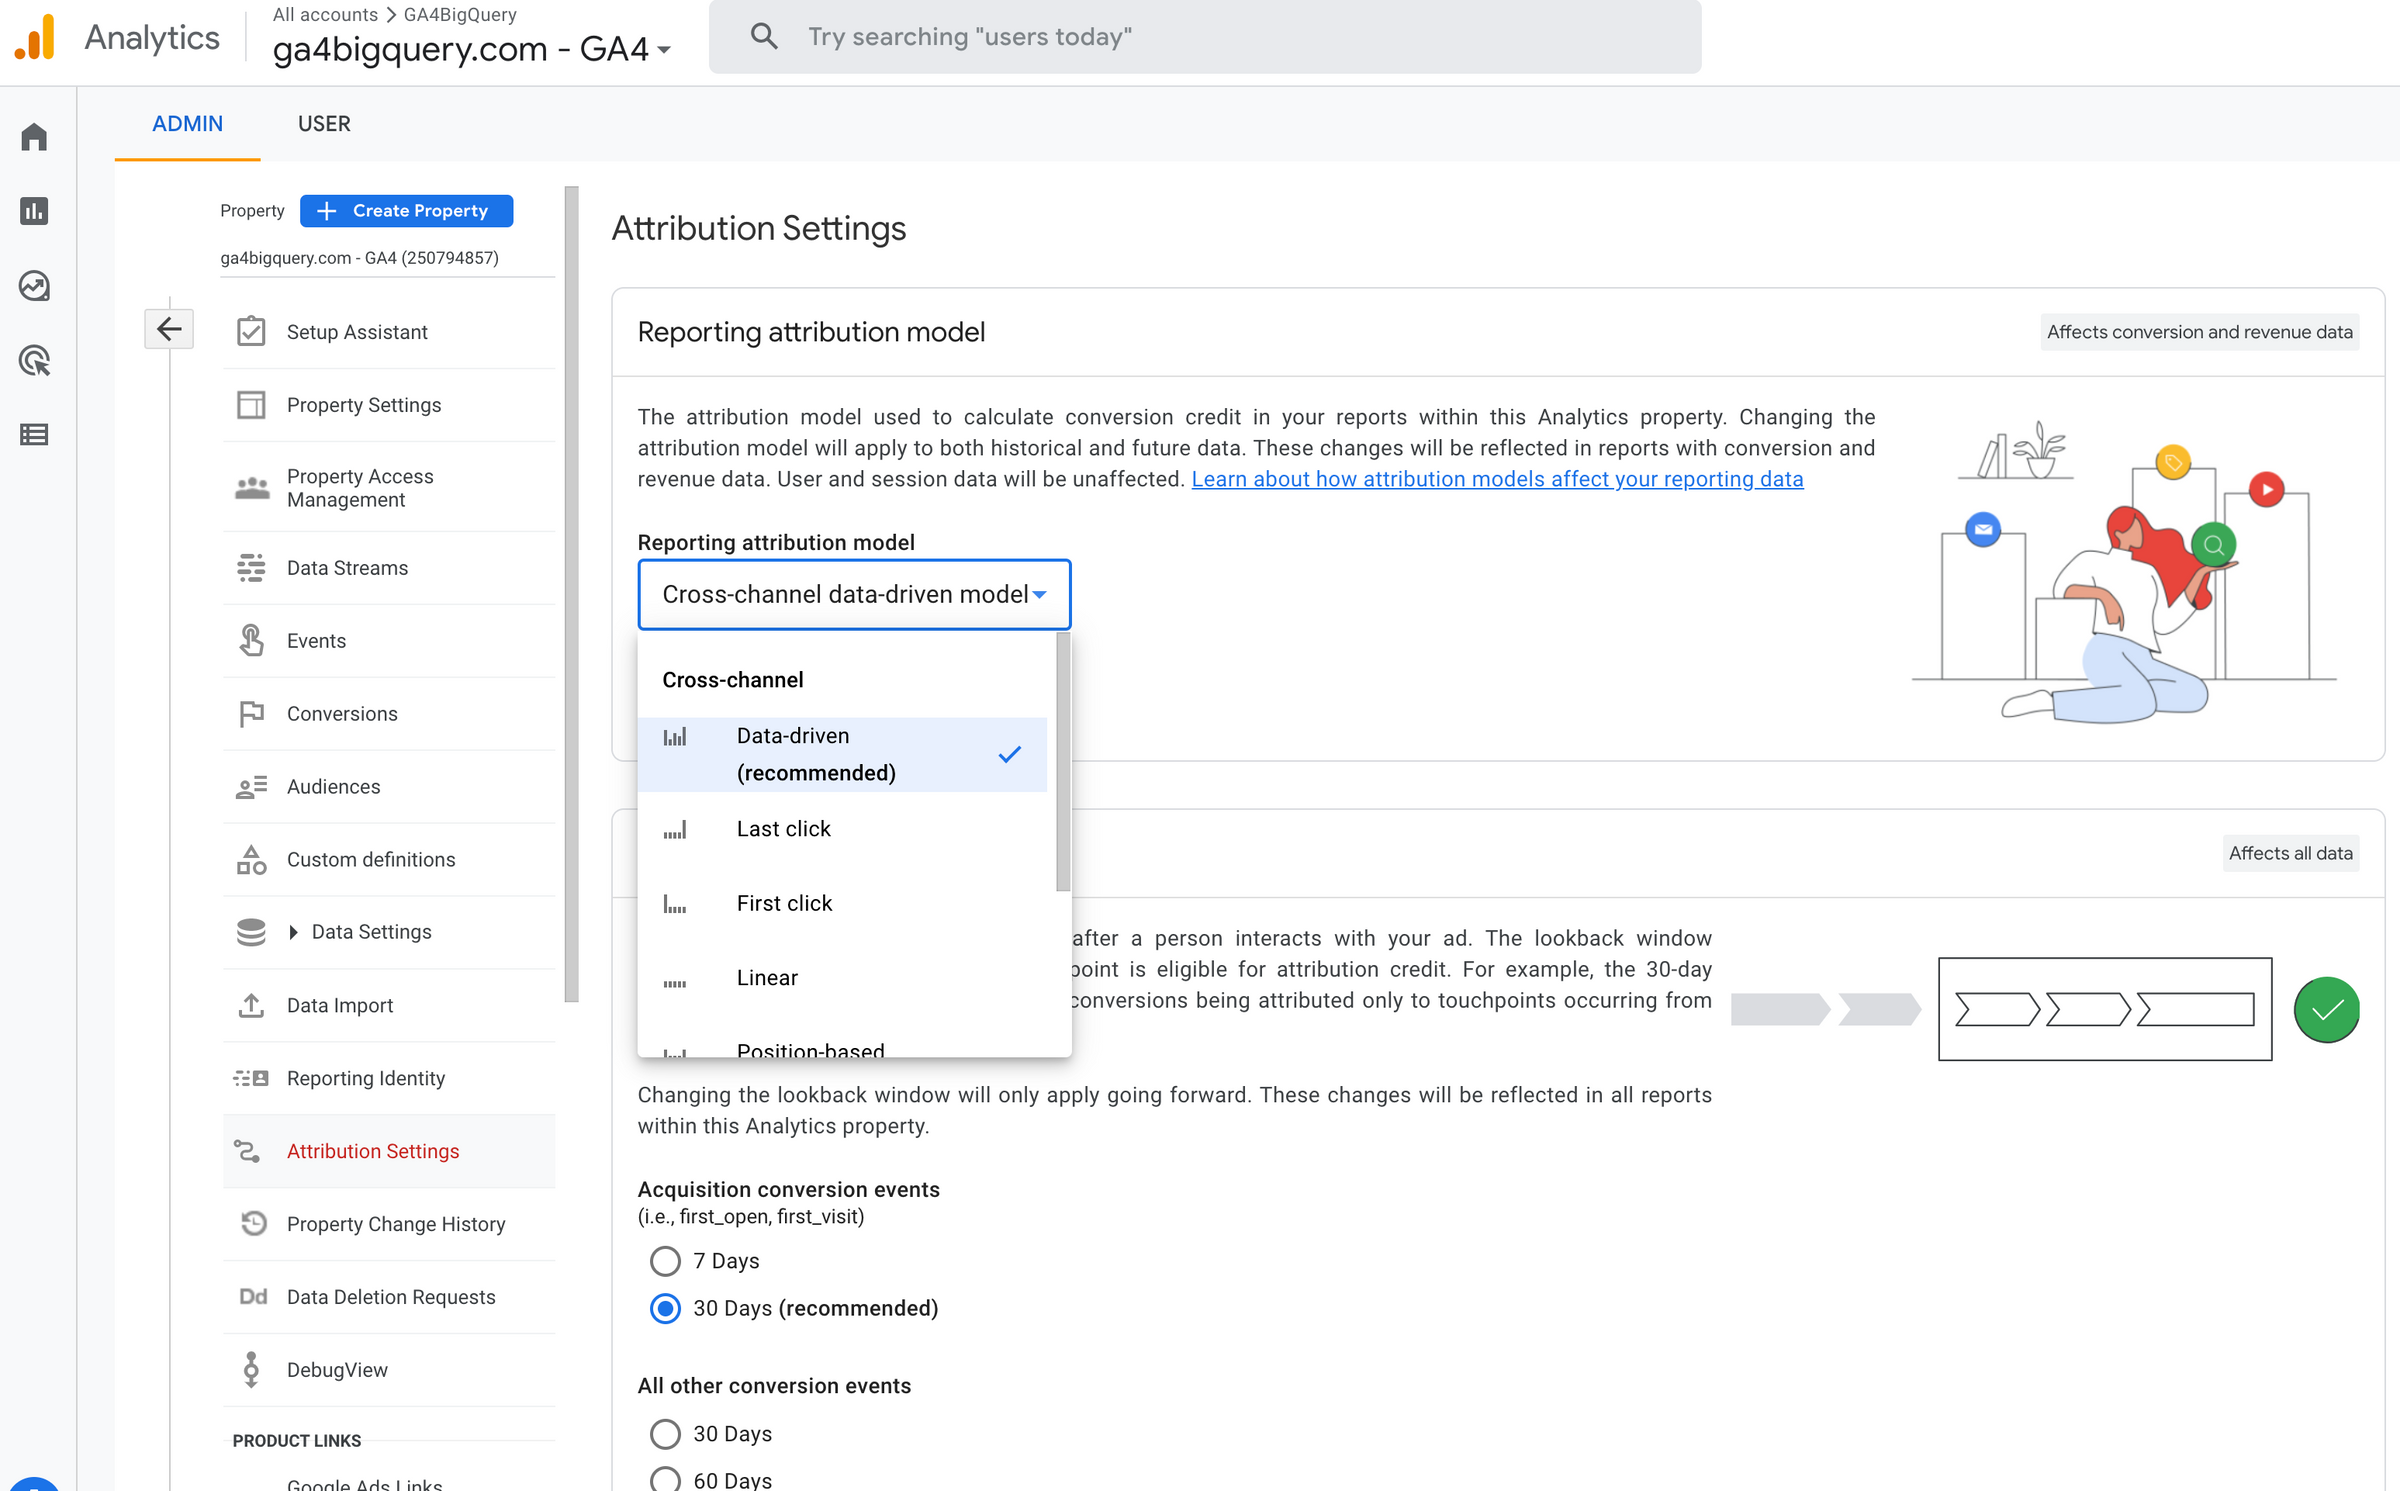Switch to the ADMIN tab
2400x1491 pixels.
pos(187,123)
